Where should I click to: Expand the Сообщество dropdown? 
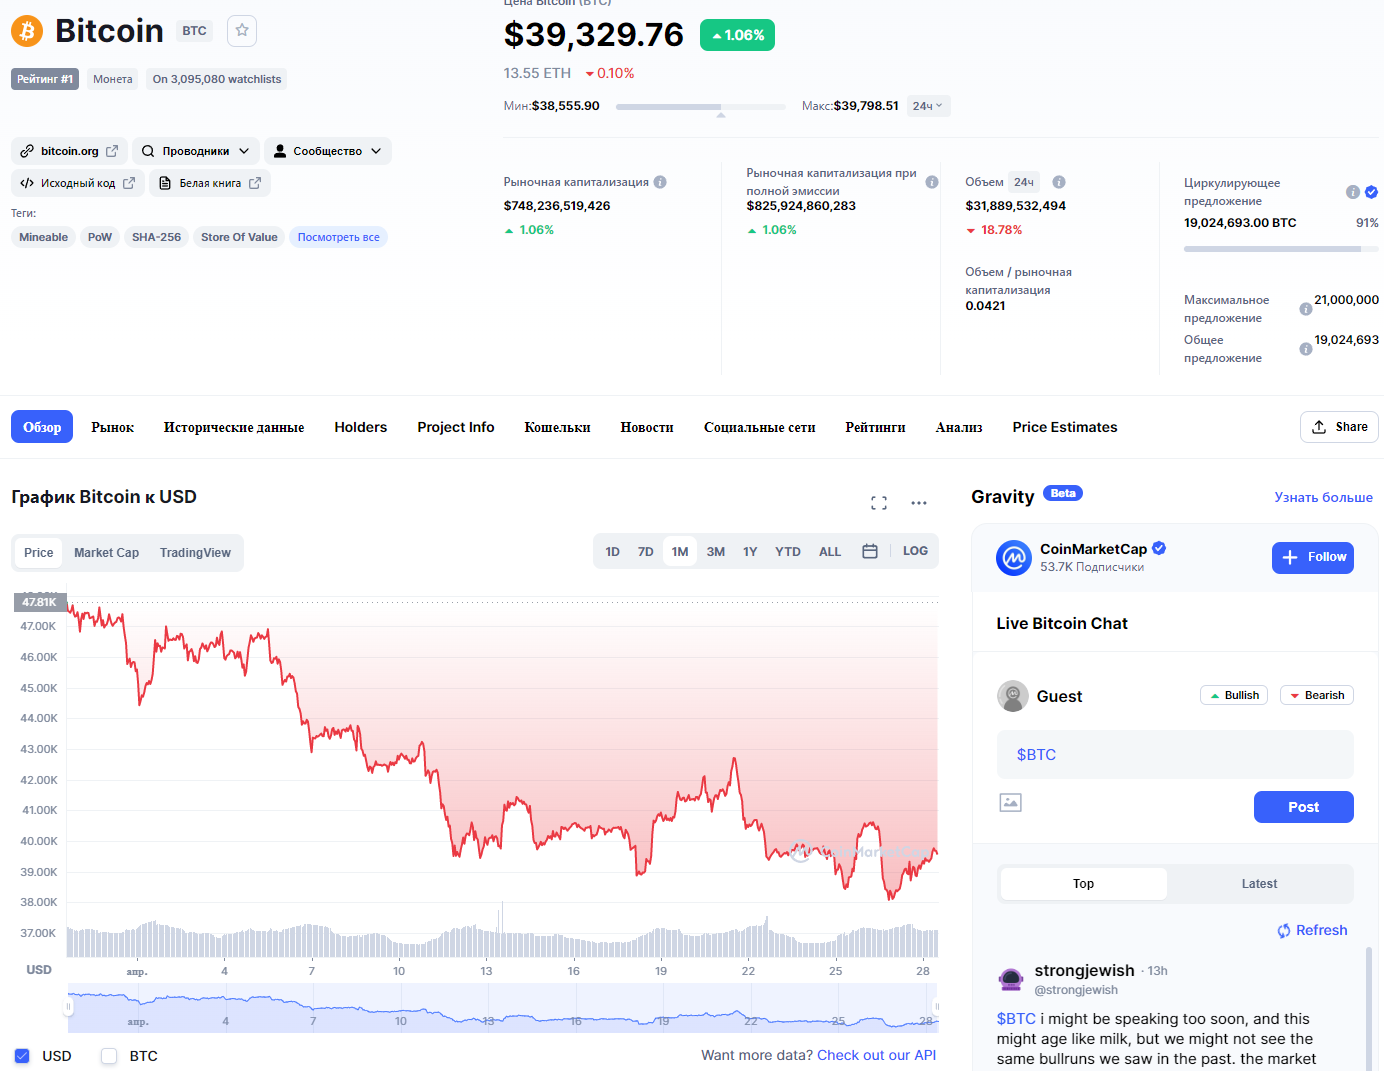click(327, 151)
